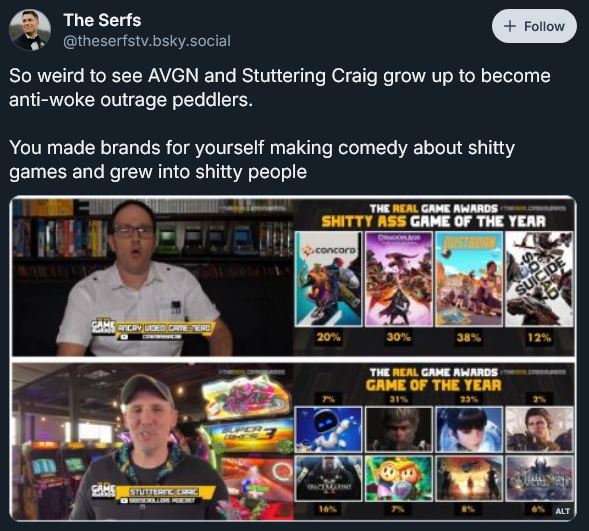Image resolution: width=589 pixels, height=531 pixels.
Task: Click The Serfs display name
Action: 102,20
